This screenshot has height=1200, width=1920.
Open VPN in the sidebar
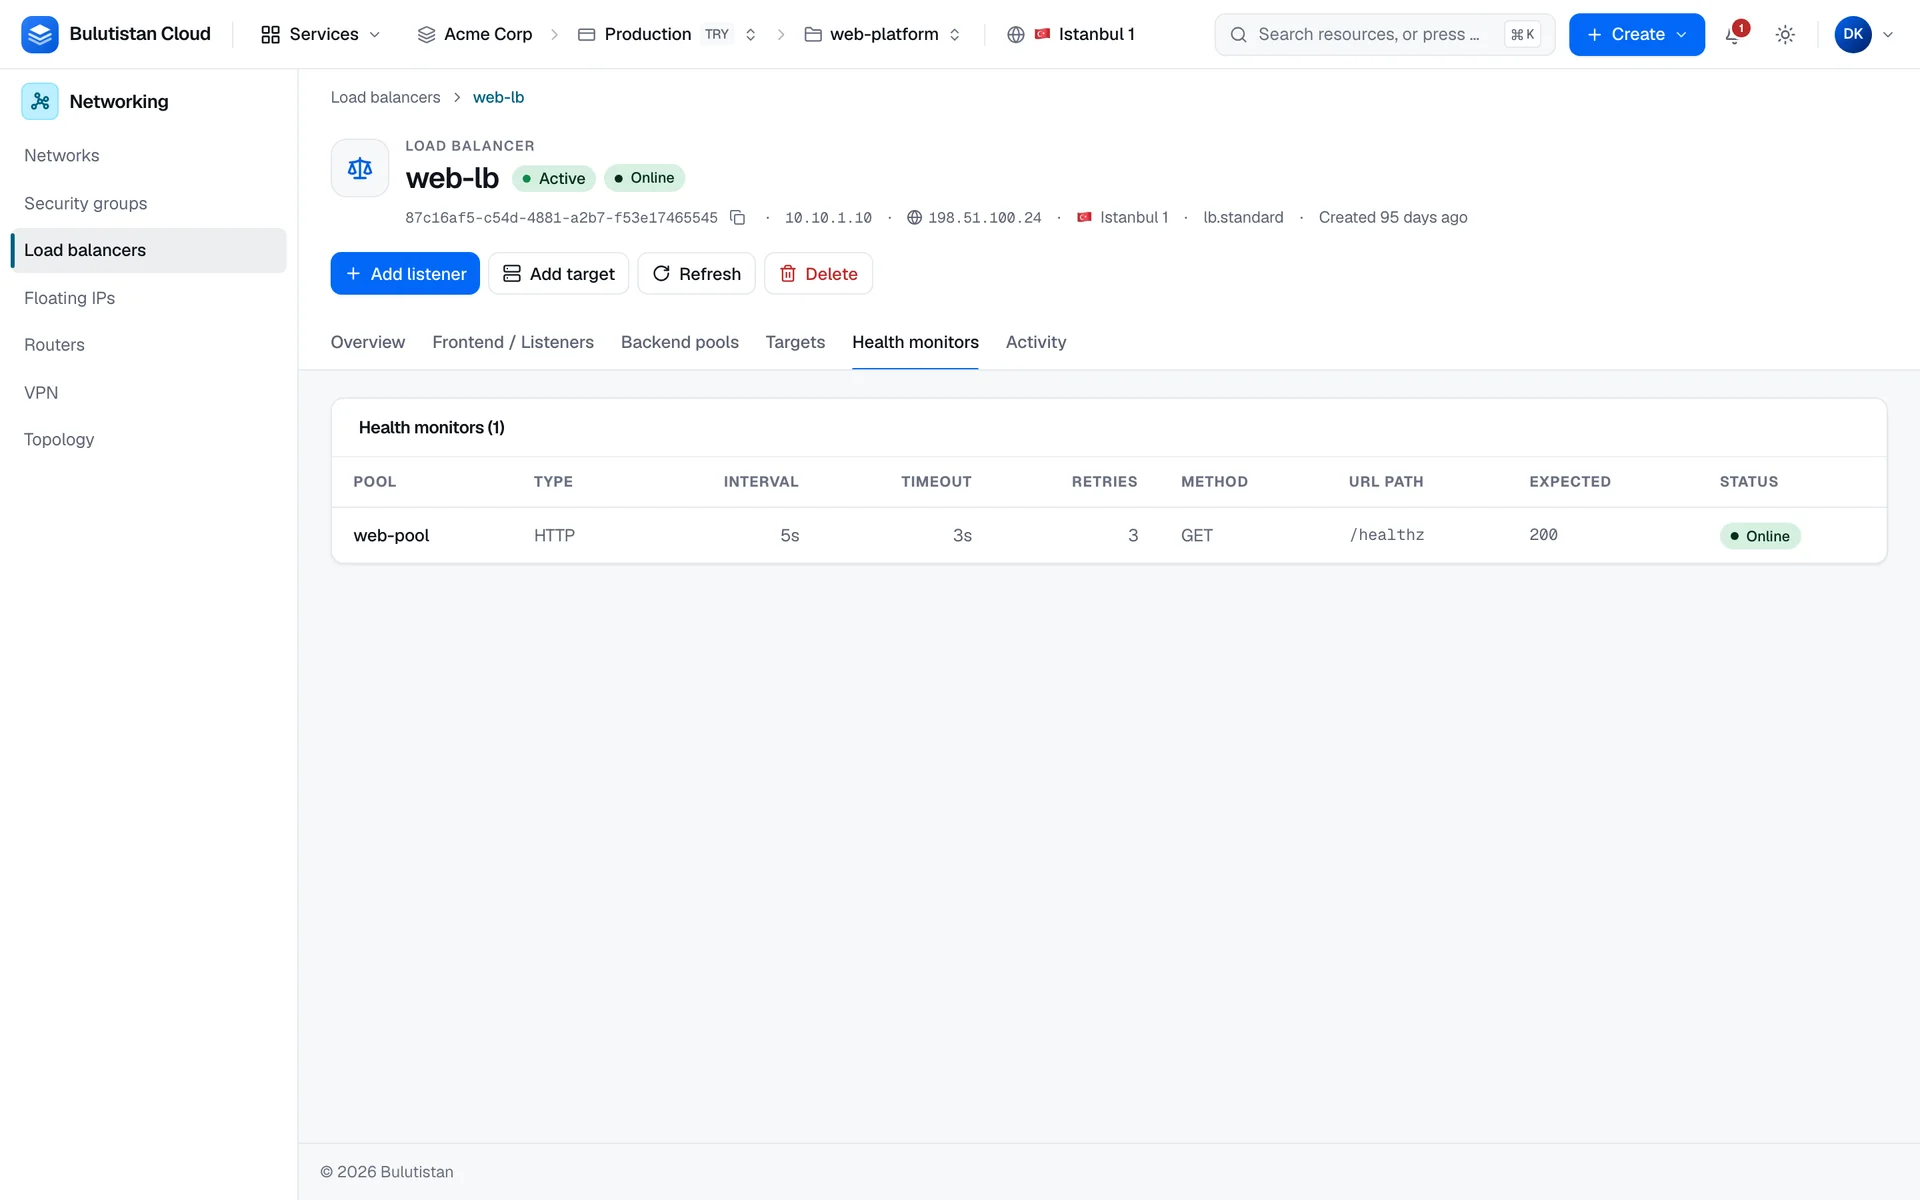click(148, 393)
